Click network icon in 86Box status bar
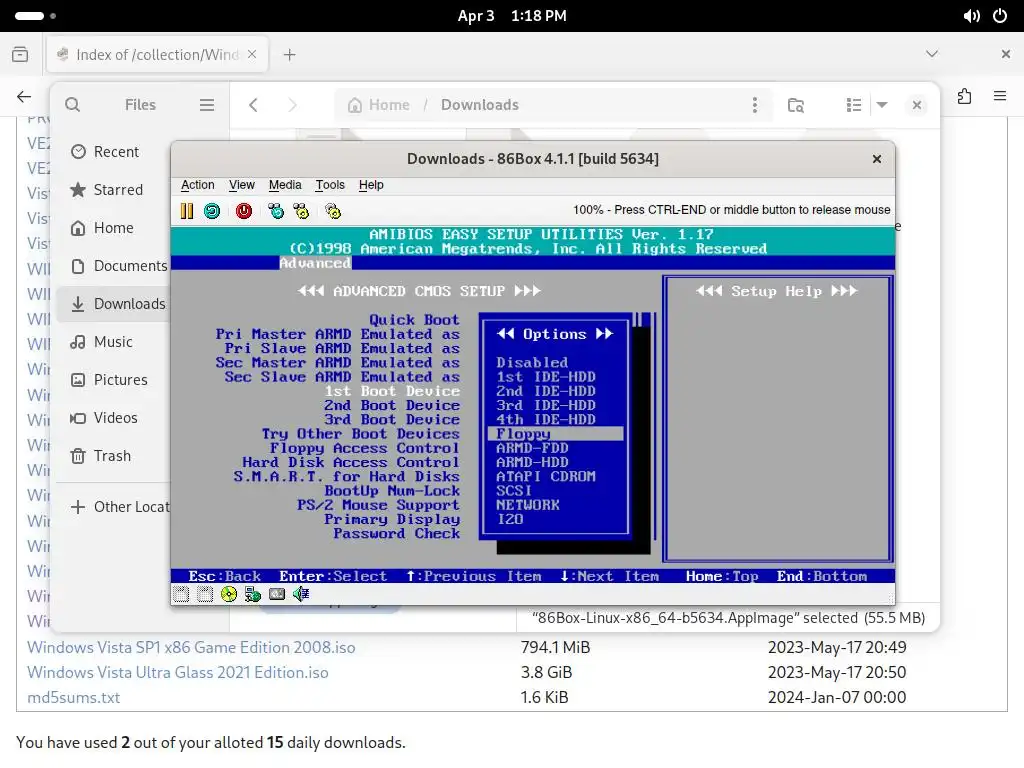The width and height of the screenshot is (1024, 768). click(x=253, y=594)
